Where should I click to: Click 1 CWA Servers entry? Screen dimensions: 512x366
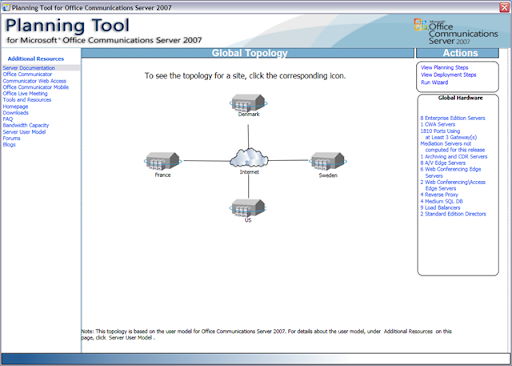(x=438, y=124)
